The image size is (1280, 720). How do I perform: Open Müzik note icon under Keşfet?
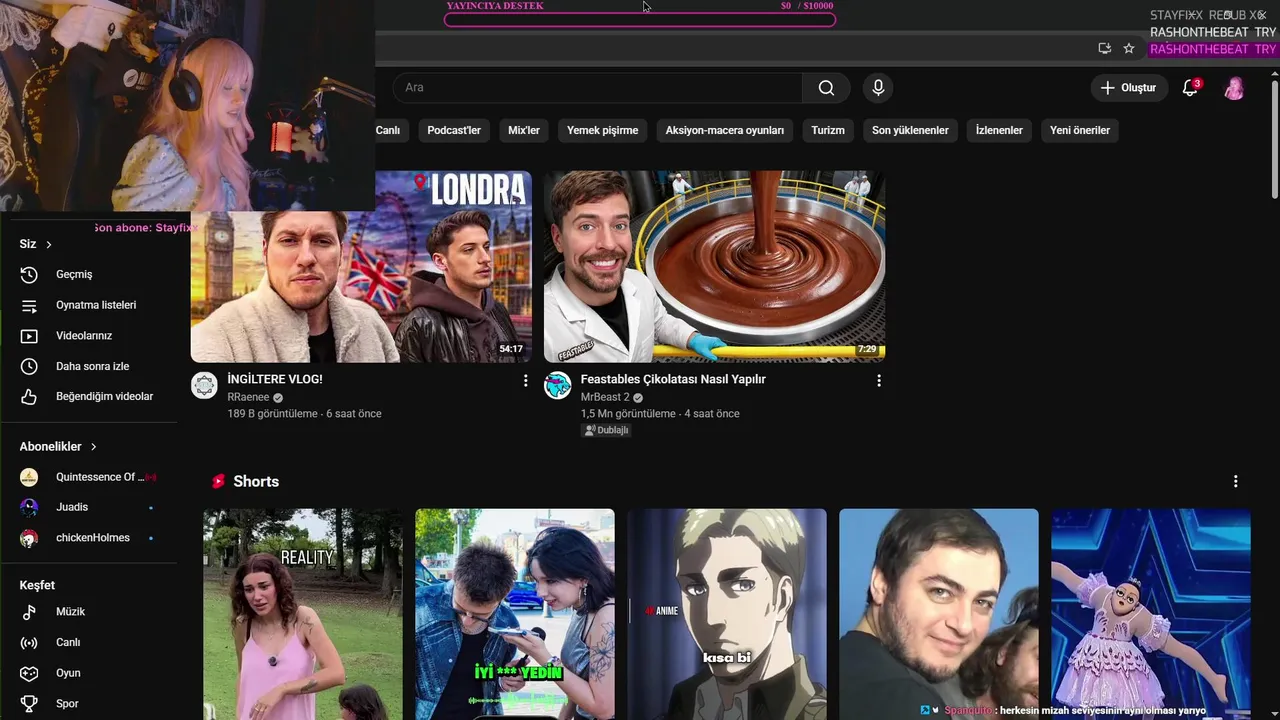pos(29,612)
